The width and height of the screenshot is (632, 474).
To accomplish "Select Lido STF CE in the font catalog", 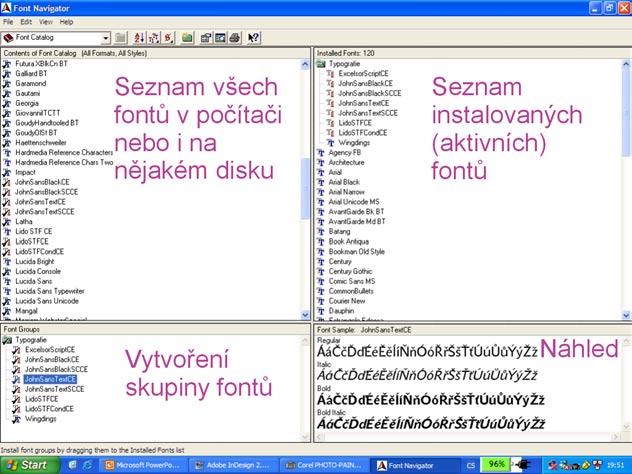I will [x=34, y=231].
